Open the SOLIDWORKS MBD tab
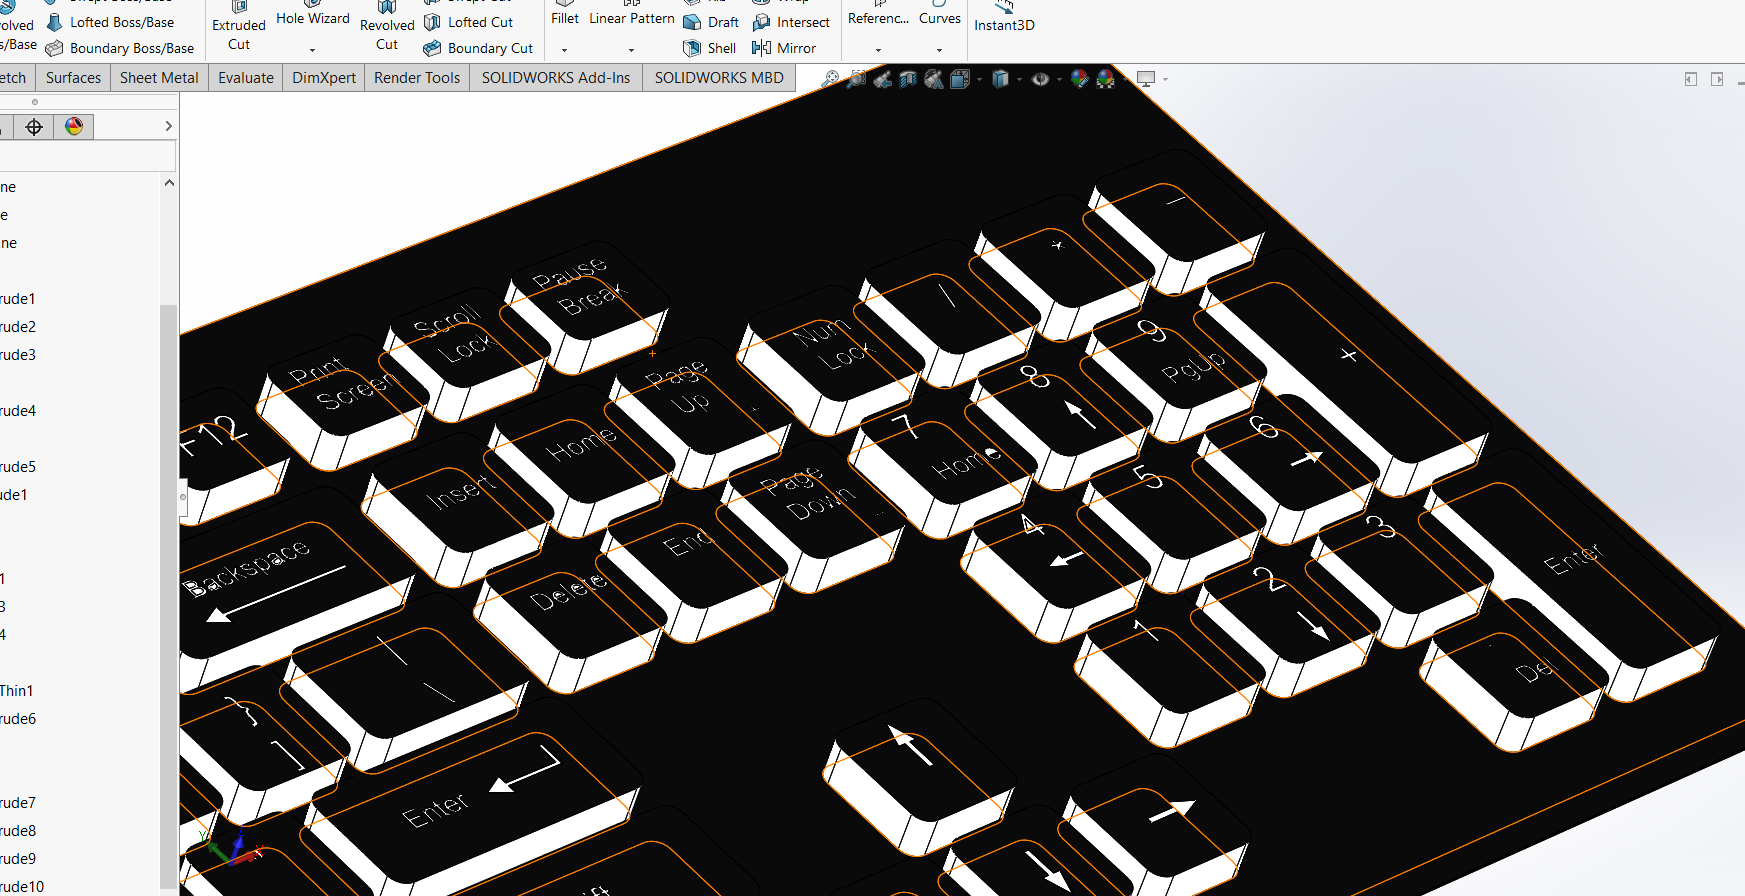The image size is (1745, 896). point(719,77)
